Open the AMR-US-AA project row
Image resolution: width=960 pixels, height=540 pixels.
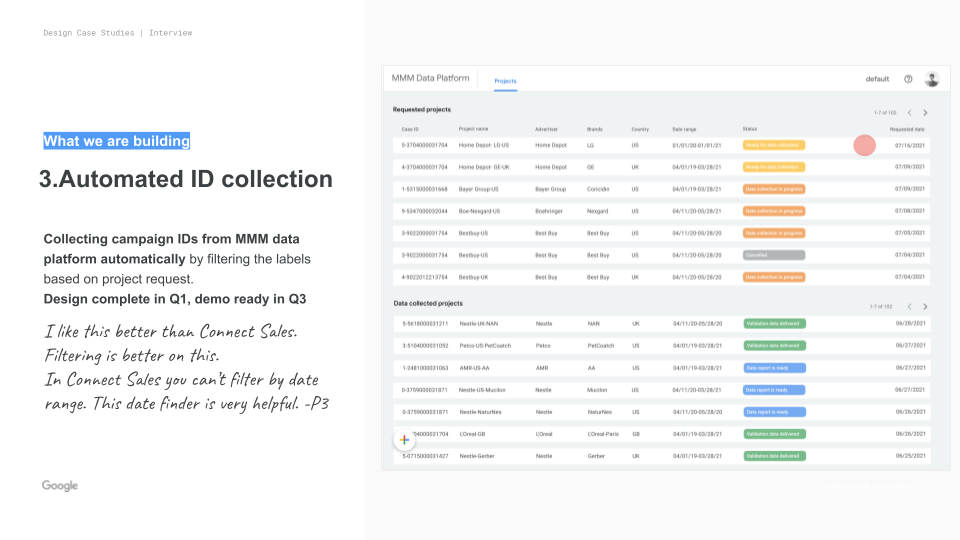coord(661,368)
